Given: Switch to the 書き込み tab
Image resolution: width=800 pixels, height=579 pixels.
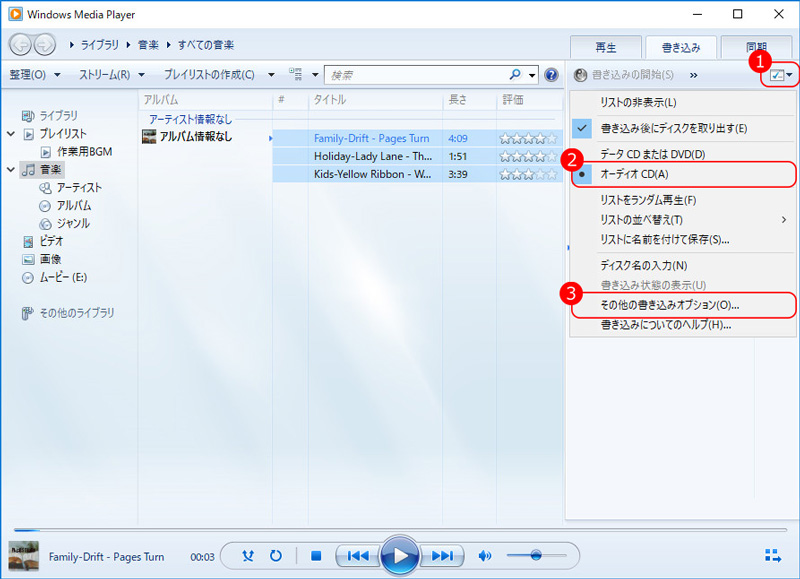Looking at the screenshot, I should [681, 47].
